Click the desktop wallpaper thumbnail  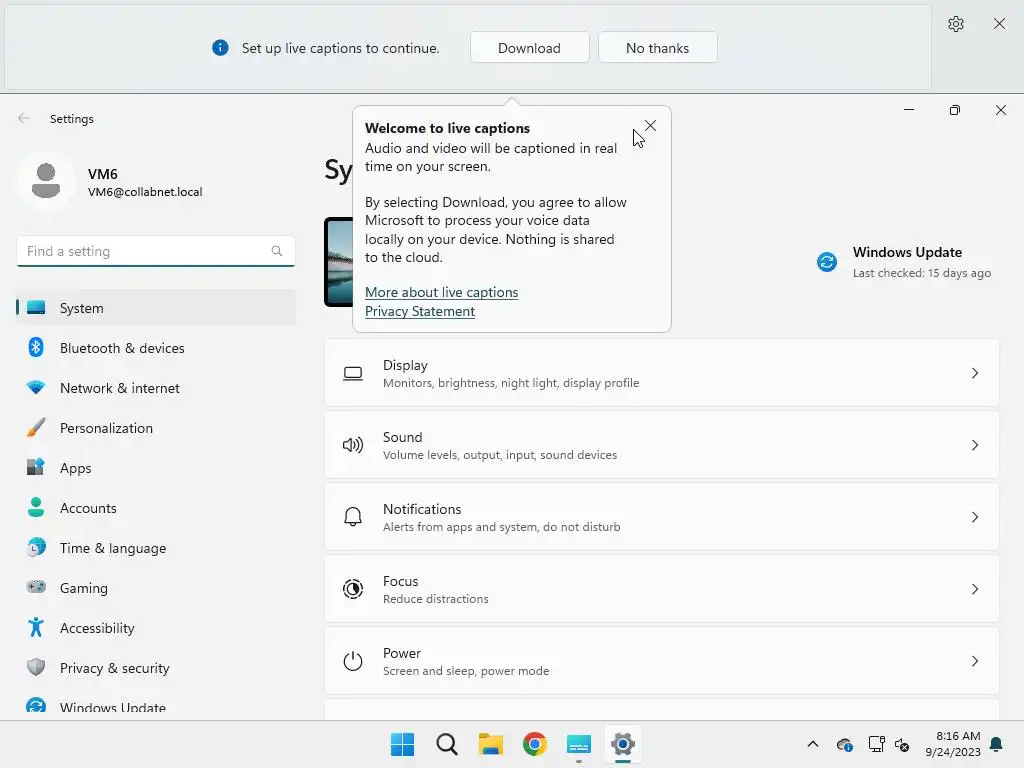pyautogui.click(x=338, y=262)
